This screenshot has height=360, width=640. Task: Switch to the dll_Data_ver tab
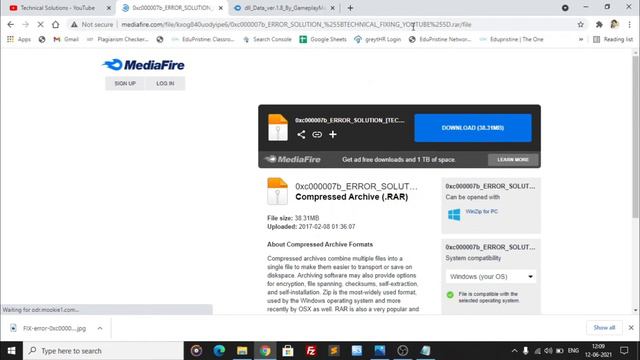click(280, 8)
